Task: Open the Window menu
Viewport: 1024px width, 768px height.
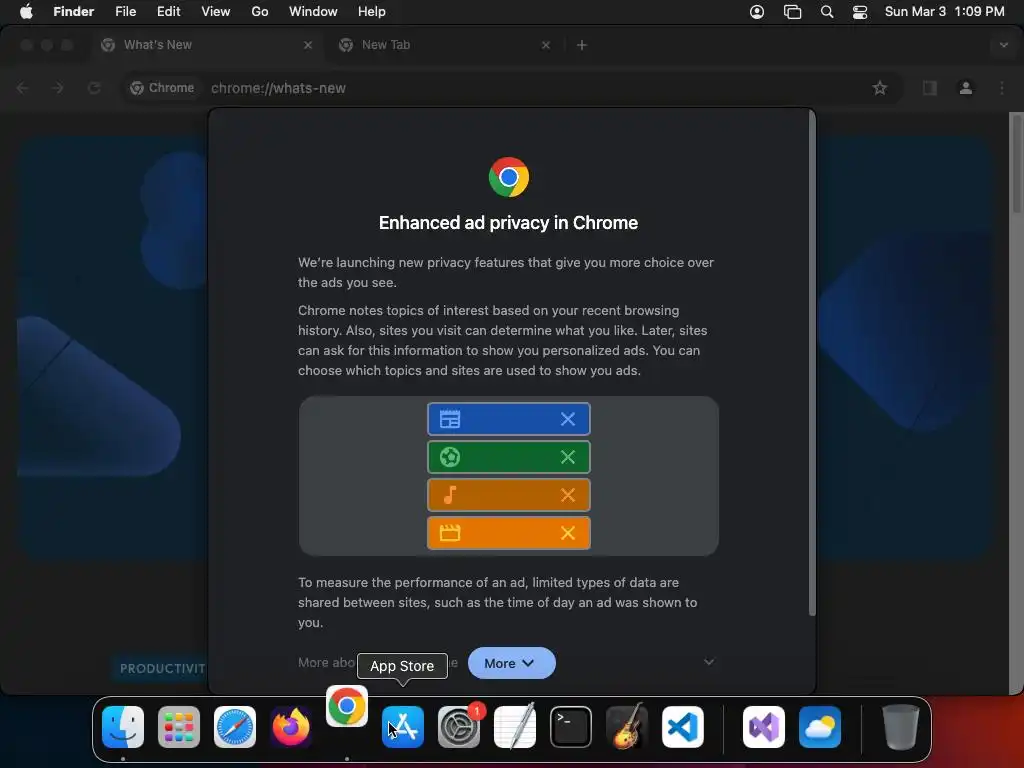Action: tap(313, 12)
